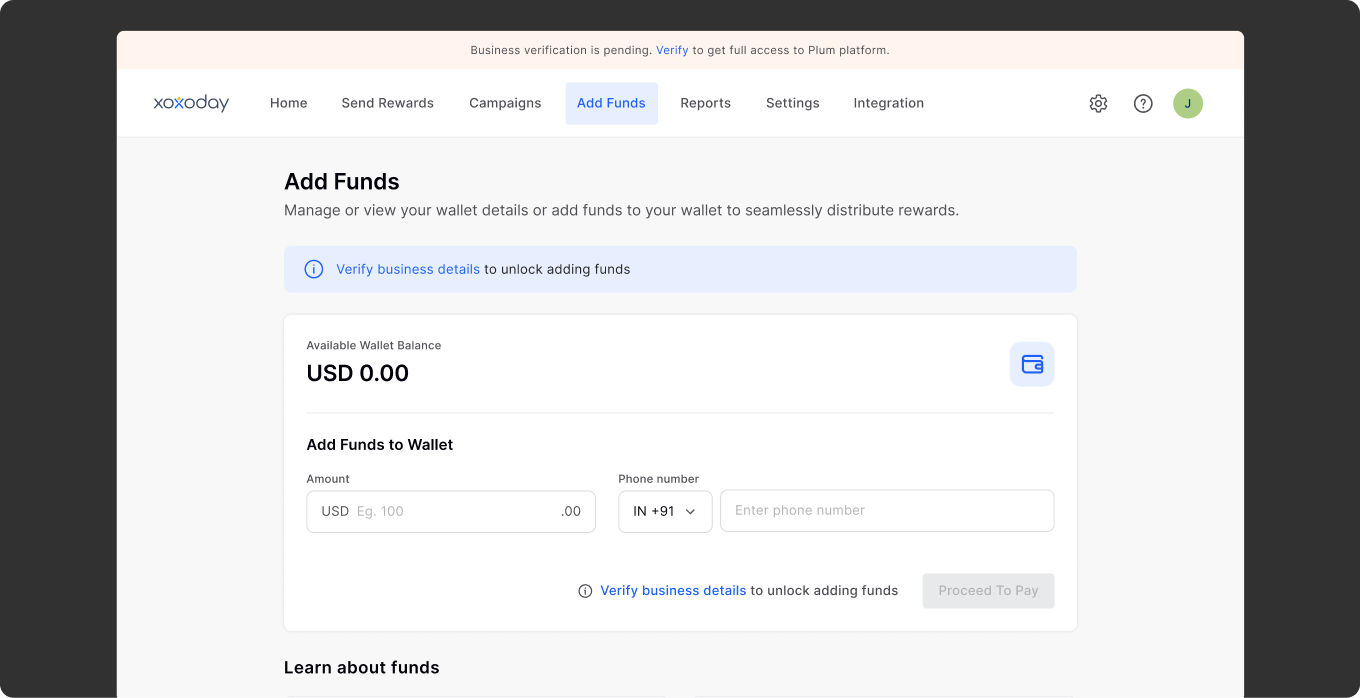
Task: Click the wallet icon beside balance
Action: coord(1032,364)
